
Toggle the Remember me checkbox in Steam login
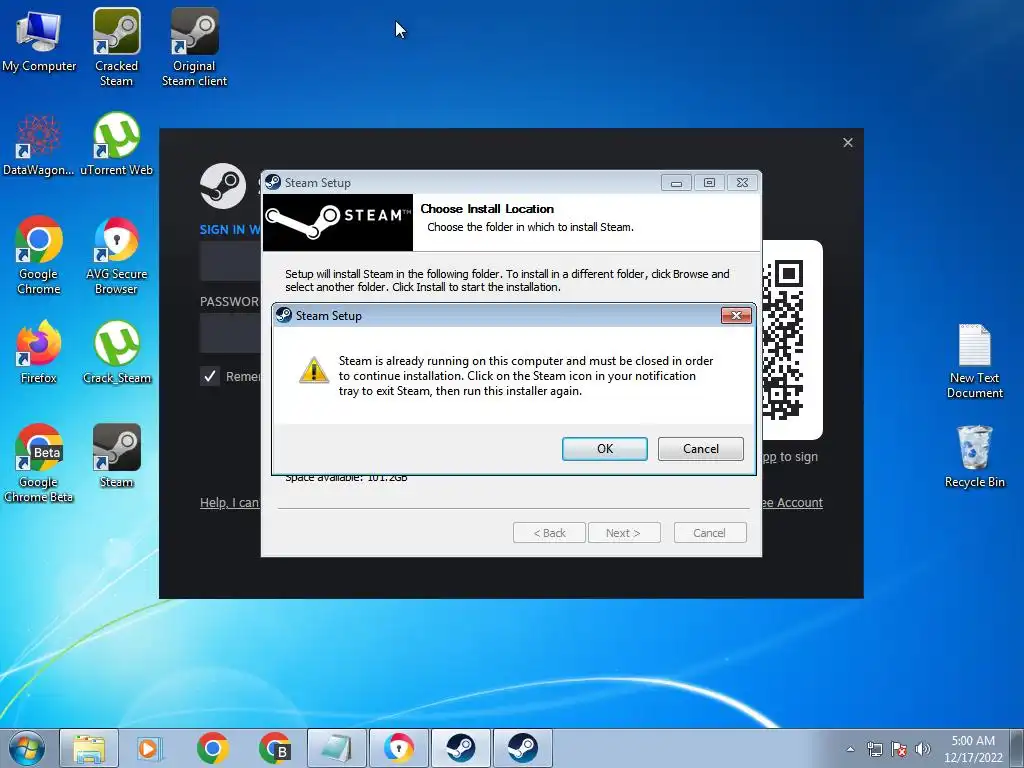210,376
